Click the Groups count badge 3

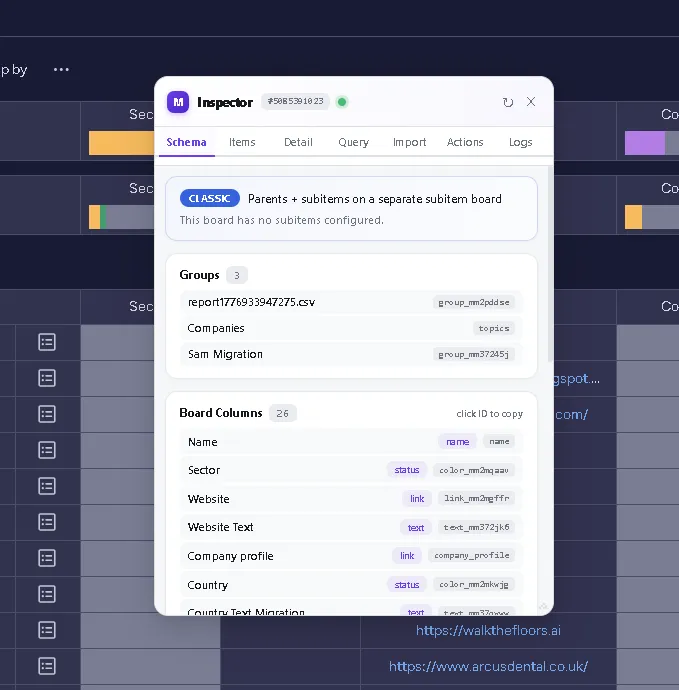click(x=237, y=275)
